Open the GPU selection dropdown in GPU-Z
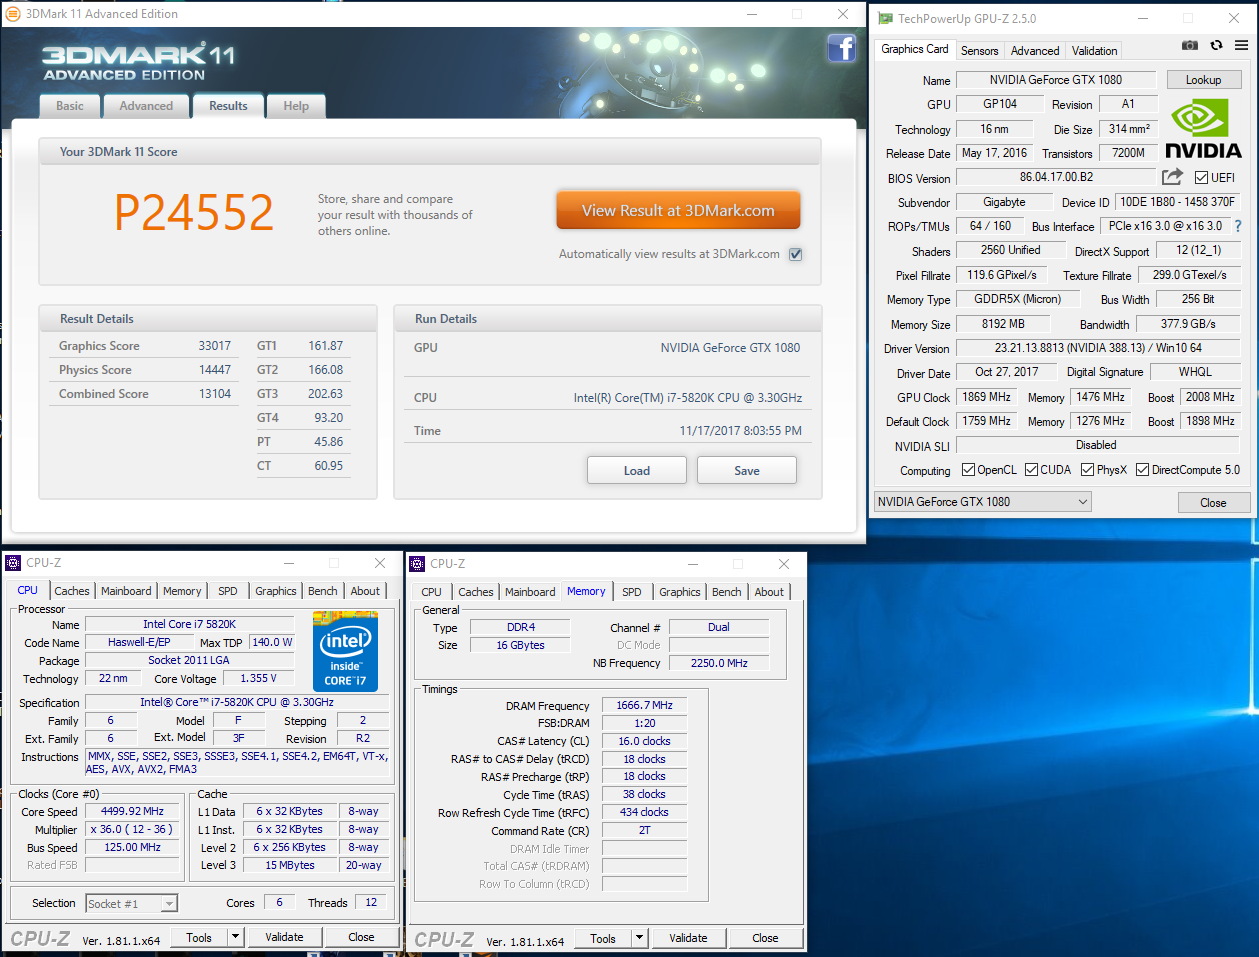 983,502
